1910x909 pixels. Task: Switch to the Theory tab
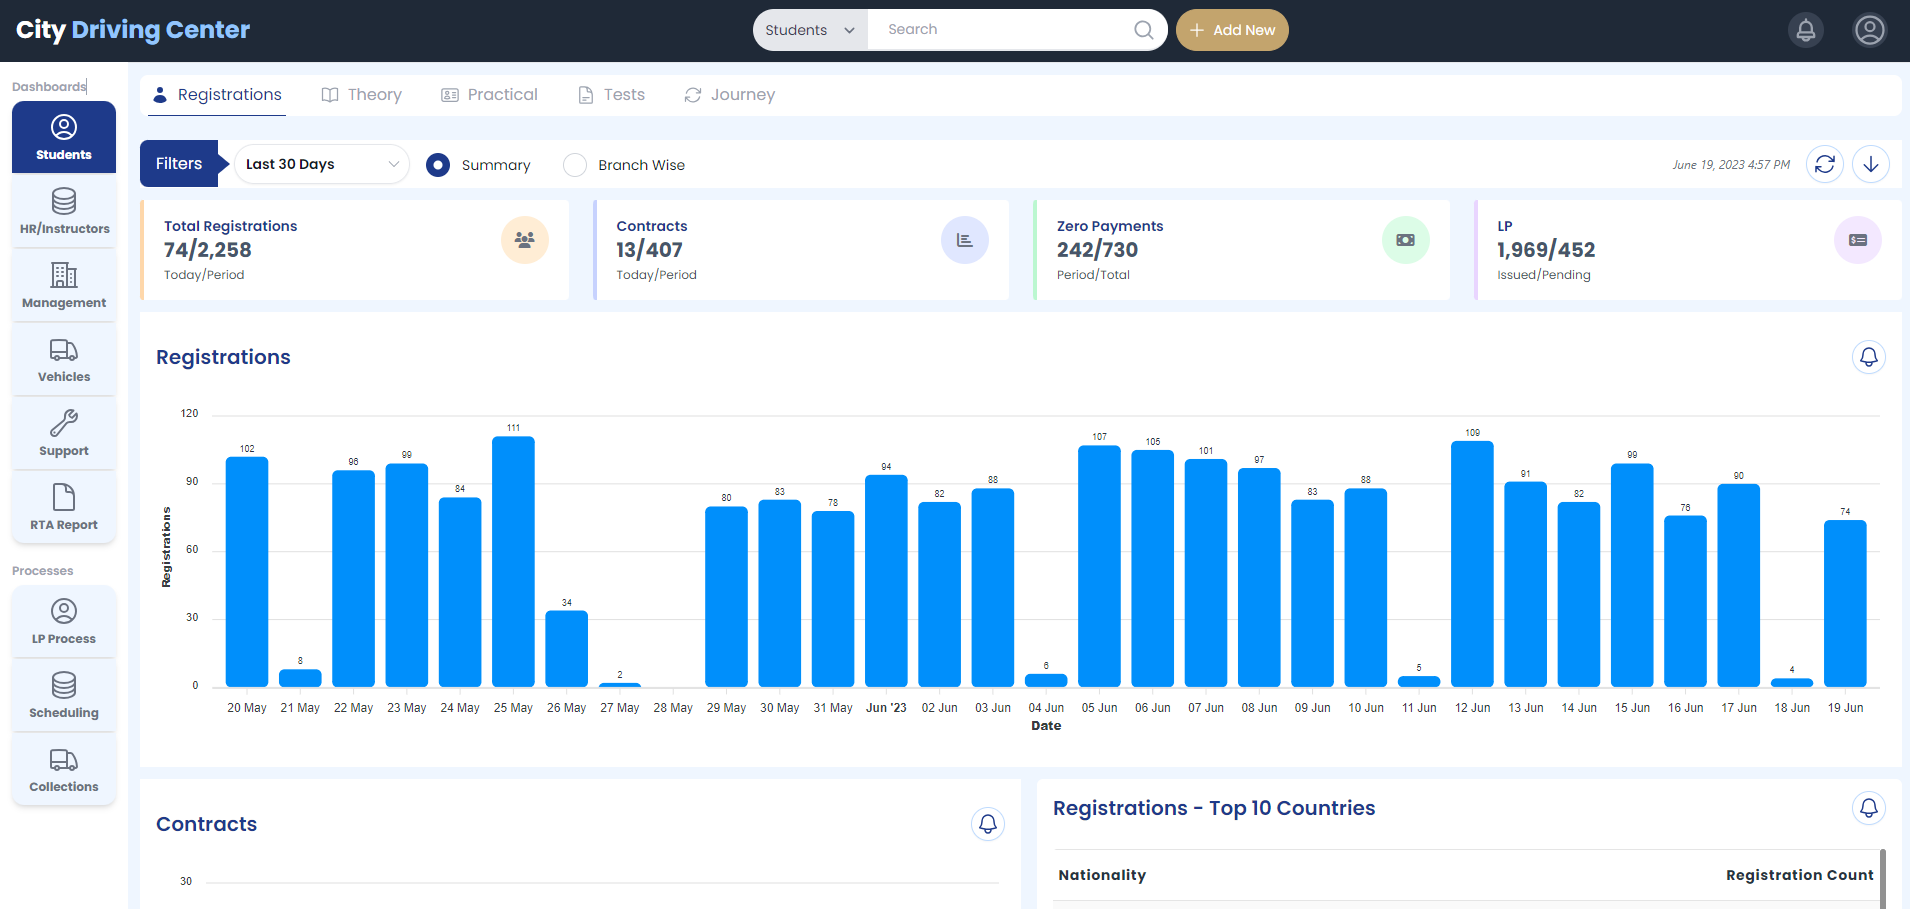point(362,95)
